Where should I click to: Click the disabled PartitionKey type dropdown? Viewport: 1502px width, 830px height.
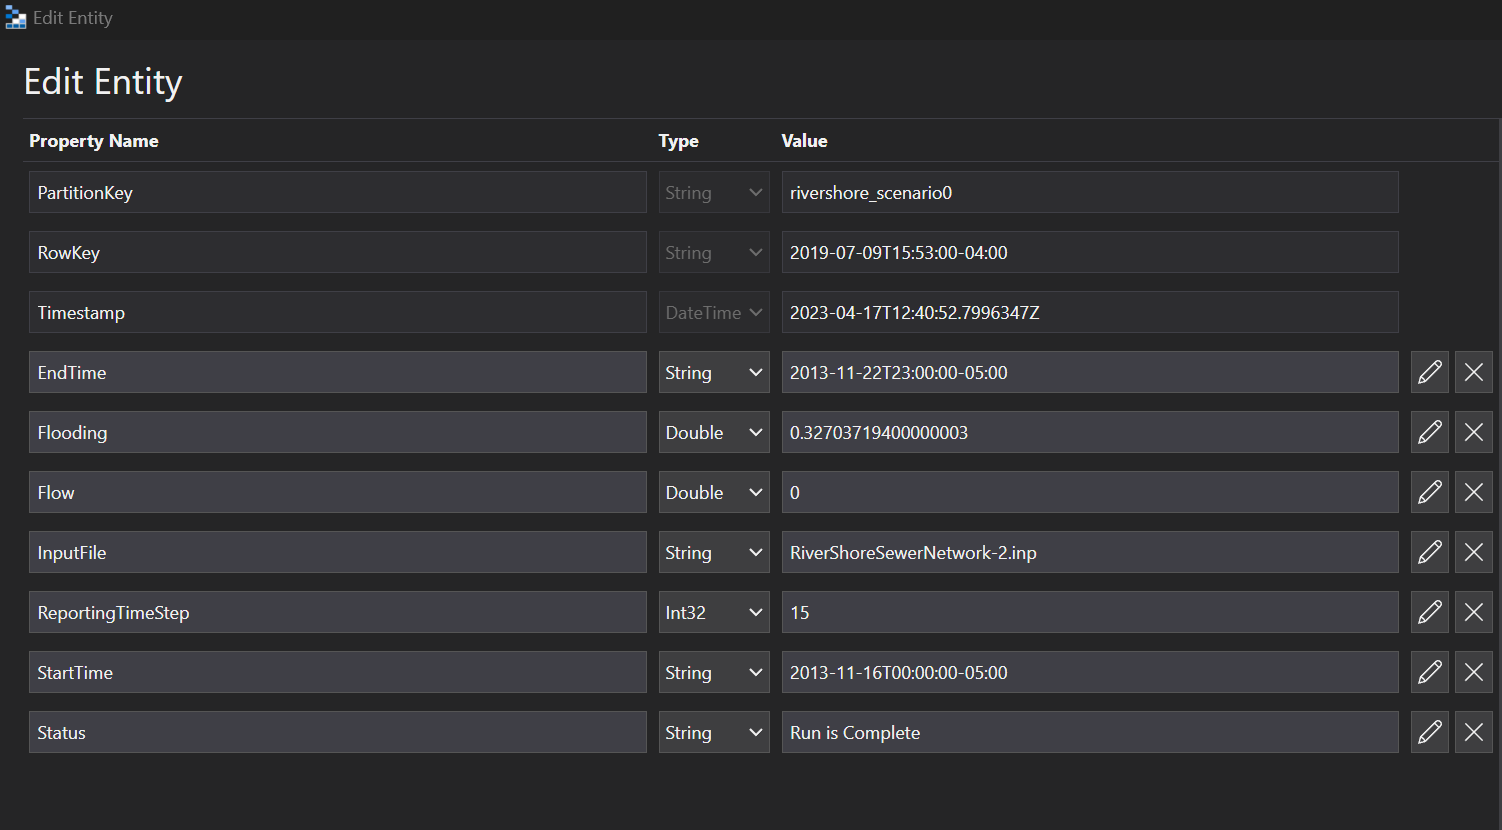click(714, 192)
